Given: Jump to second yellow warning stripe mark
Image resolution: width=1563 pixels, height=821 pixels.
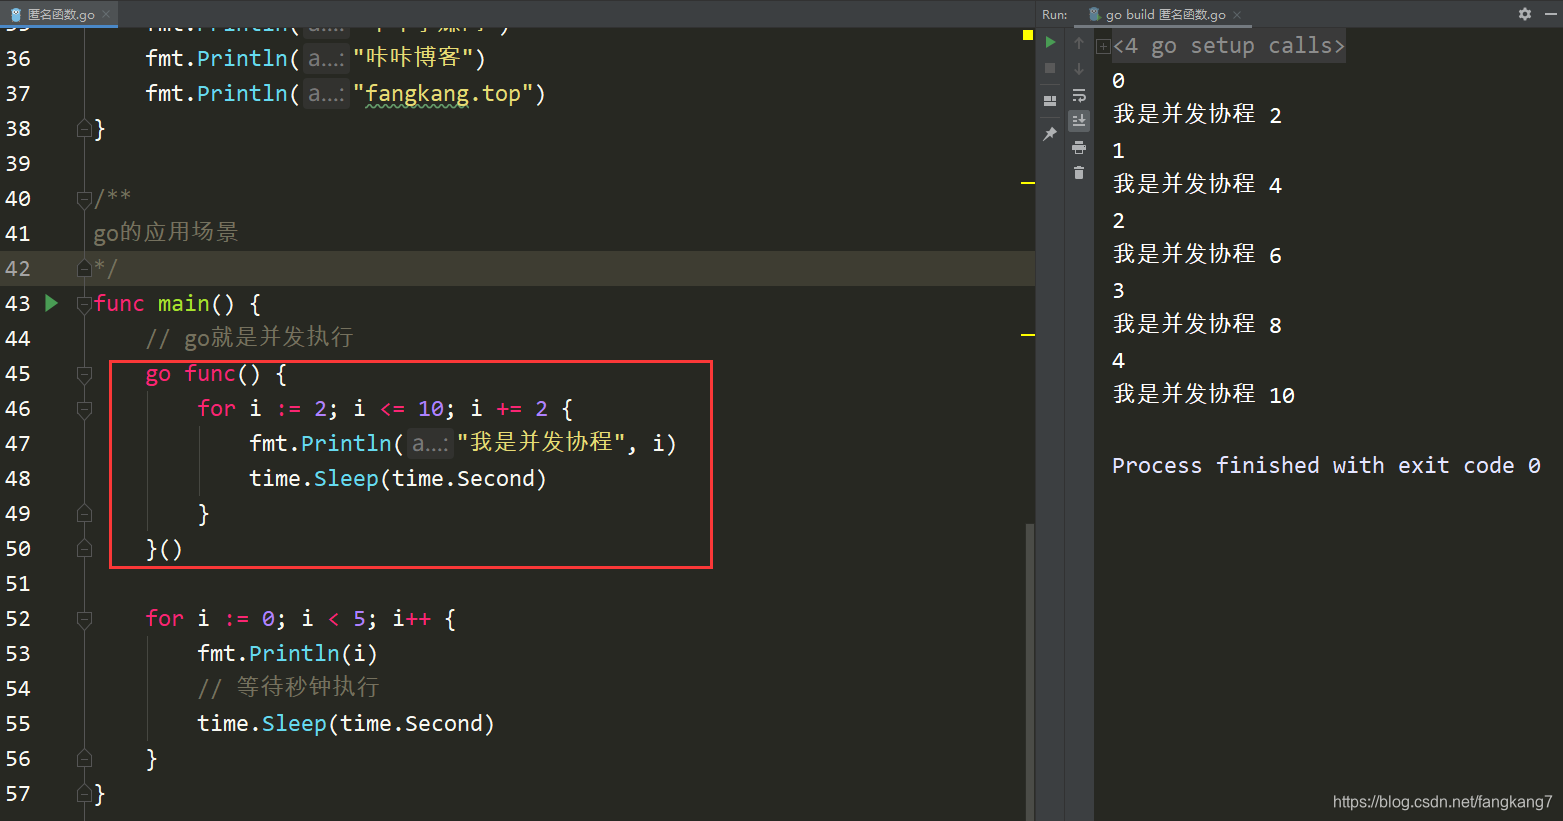Looking at the screenshot, I should (x=1027, y=335).
